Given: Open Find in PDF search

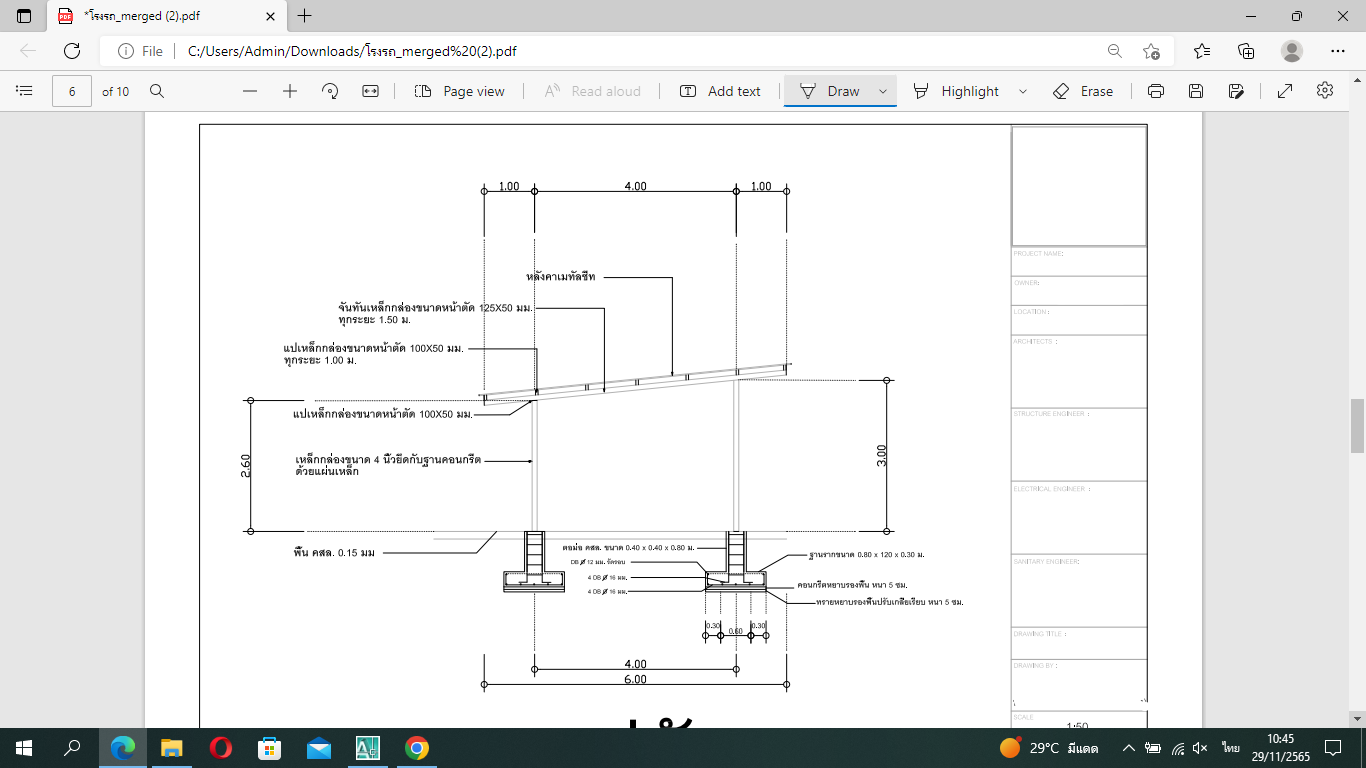Looking at the screenshot, I should [x=157, y=91].
